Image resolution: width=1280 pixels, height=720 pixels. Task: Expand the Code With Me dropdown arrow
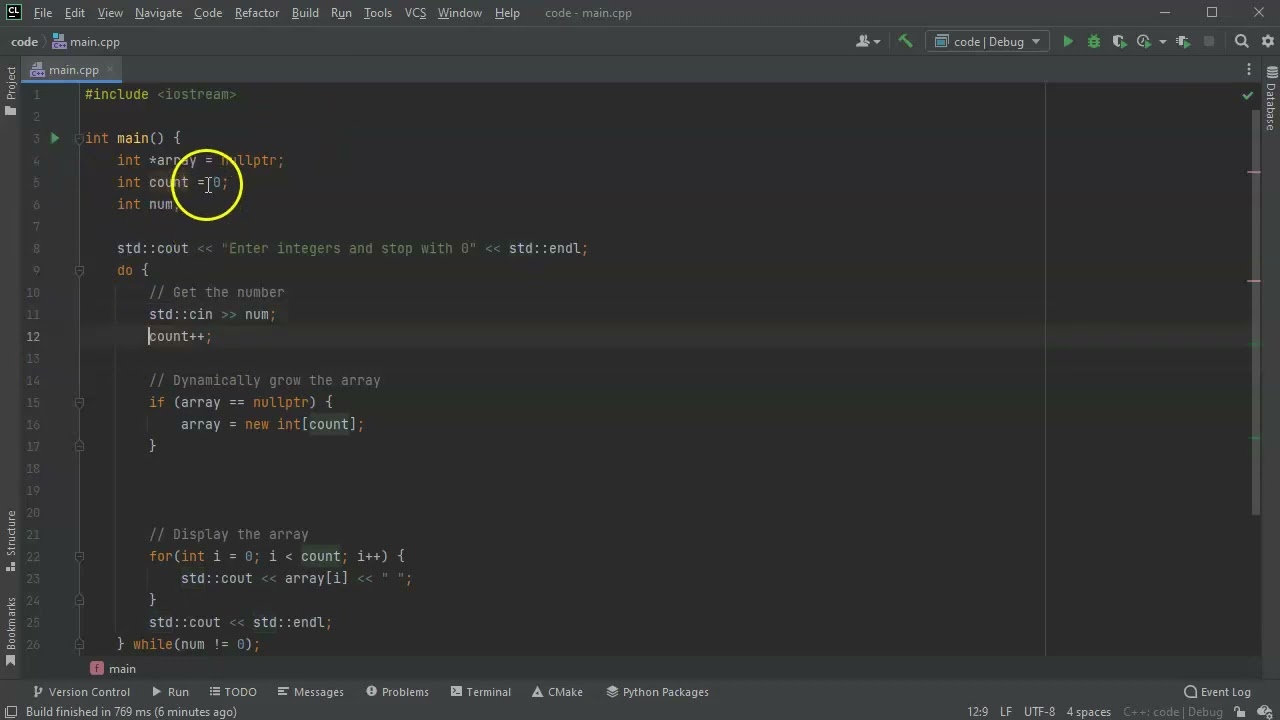coord(877,42)
